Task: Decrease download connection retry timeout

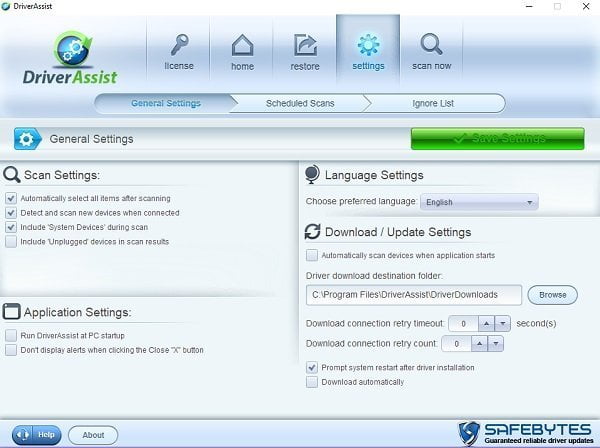Action: coord(502,324)
